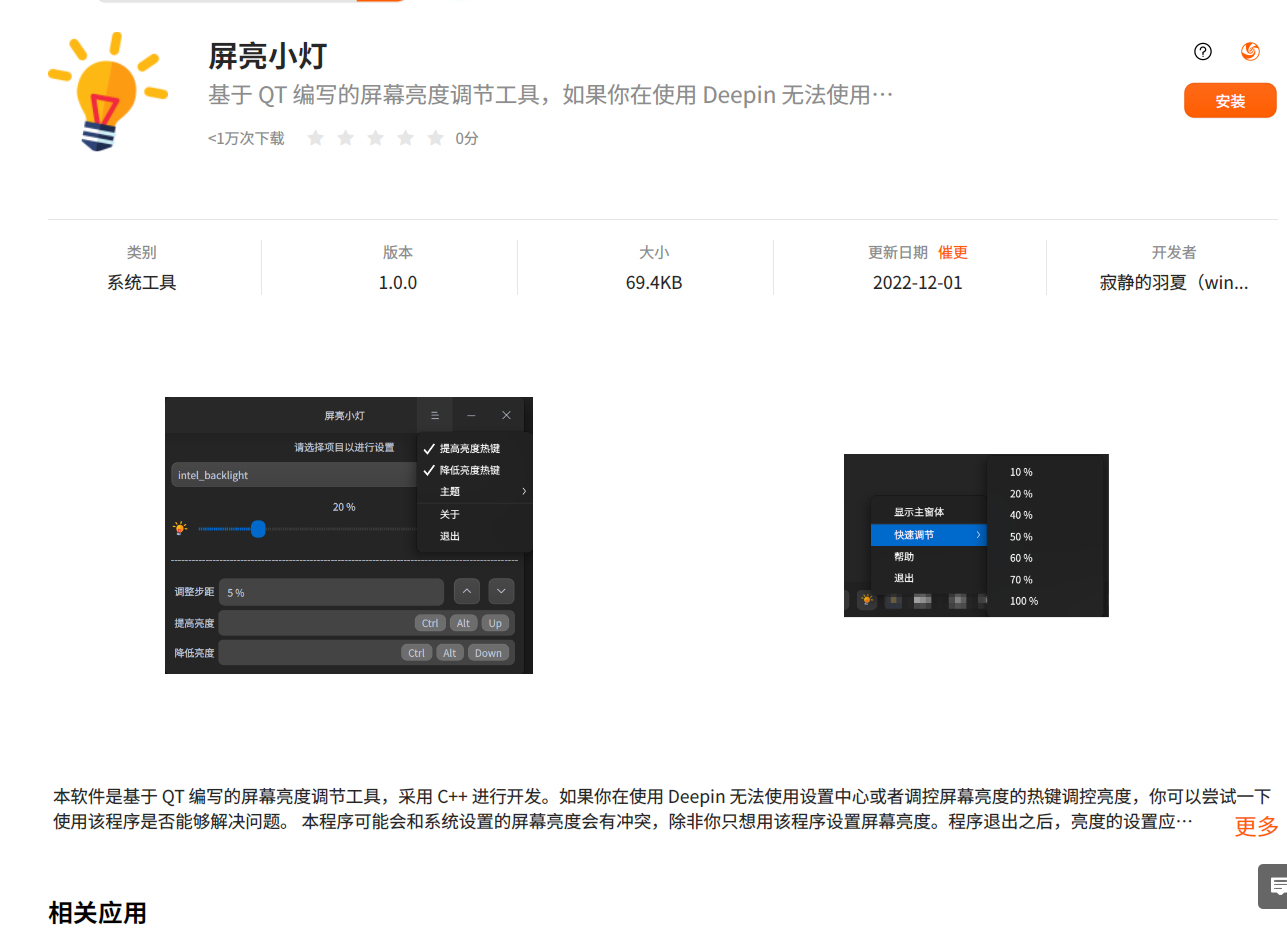Click the help question mark icon
The height and width of the screenshot is (943, 1287).
point(1202,51)
